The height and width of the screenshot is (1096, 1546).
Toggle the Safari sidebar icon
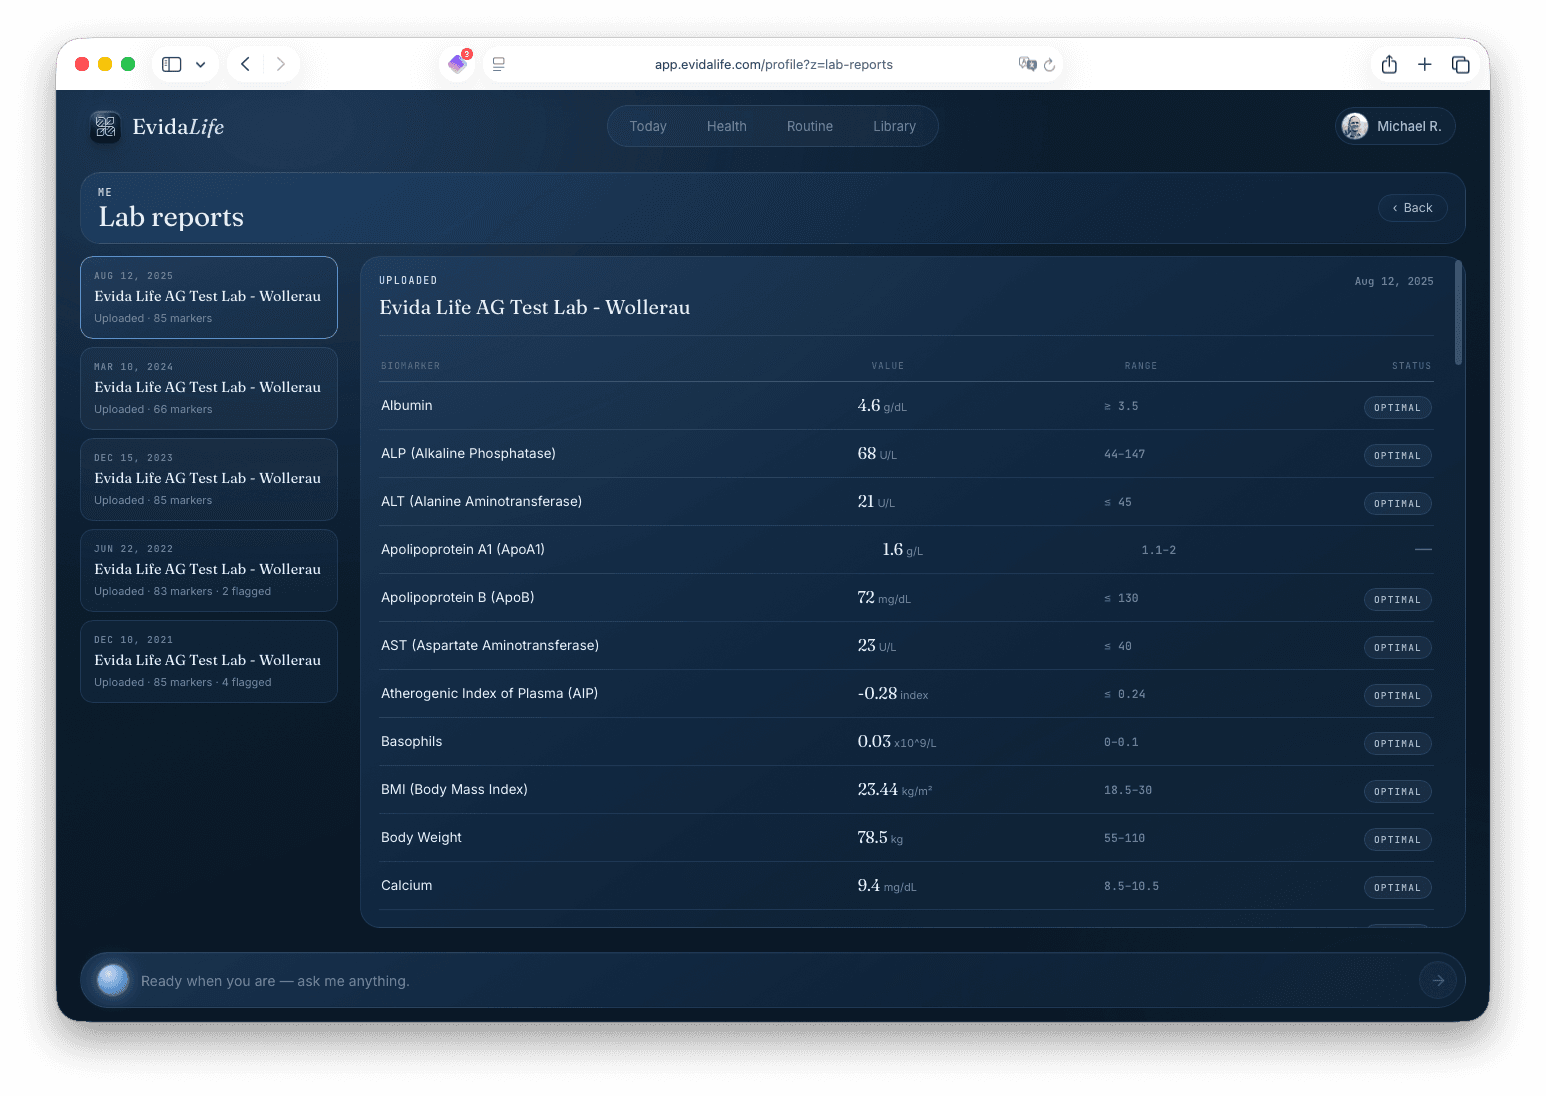click(x=172, y=64)
